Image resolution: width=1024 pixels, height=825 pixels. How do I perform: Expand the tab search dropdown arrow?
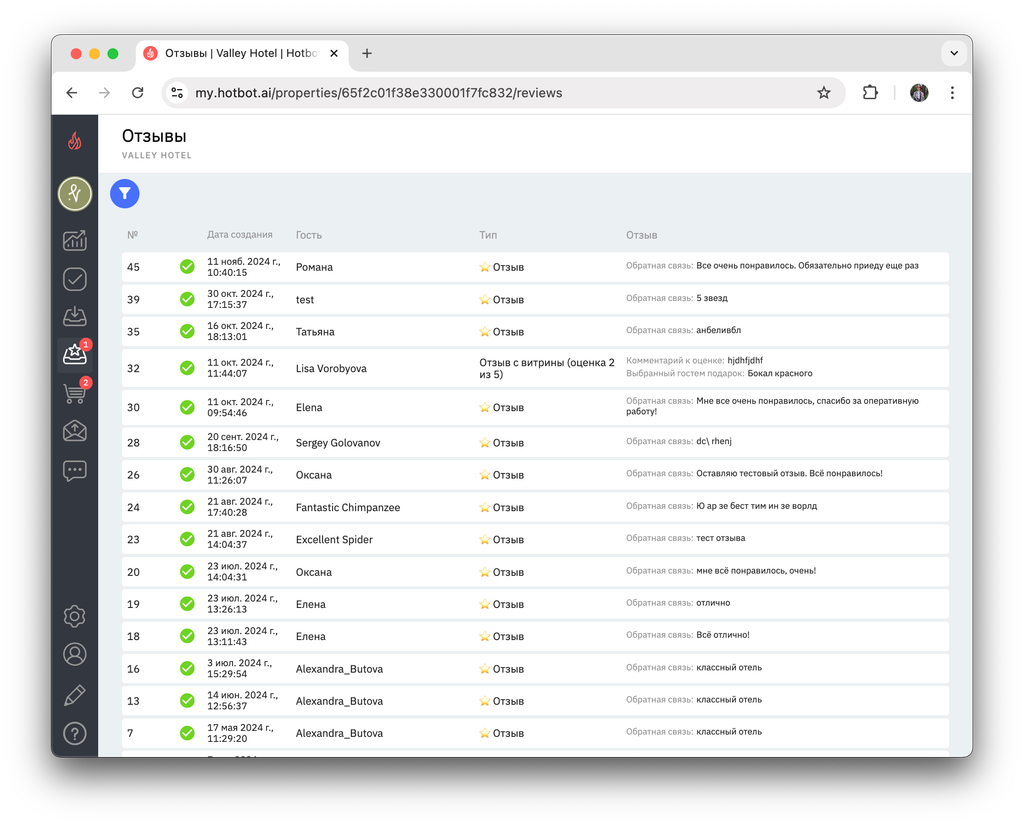(x=954, y=54)
